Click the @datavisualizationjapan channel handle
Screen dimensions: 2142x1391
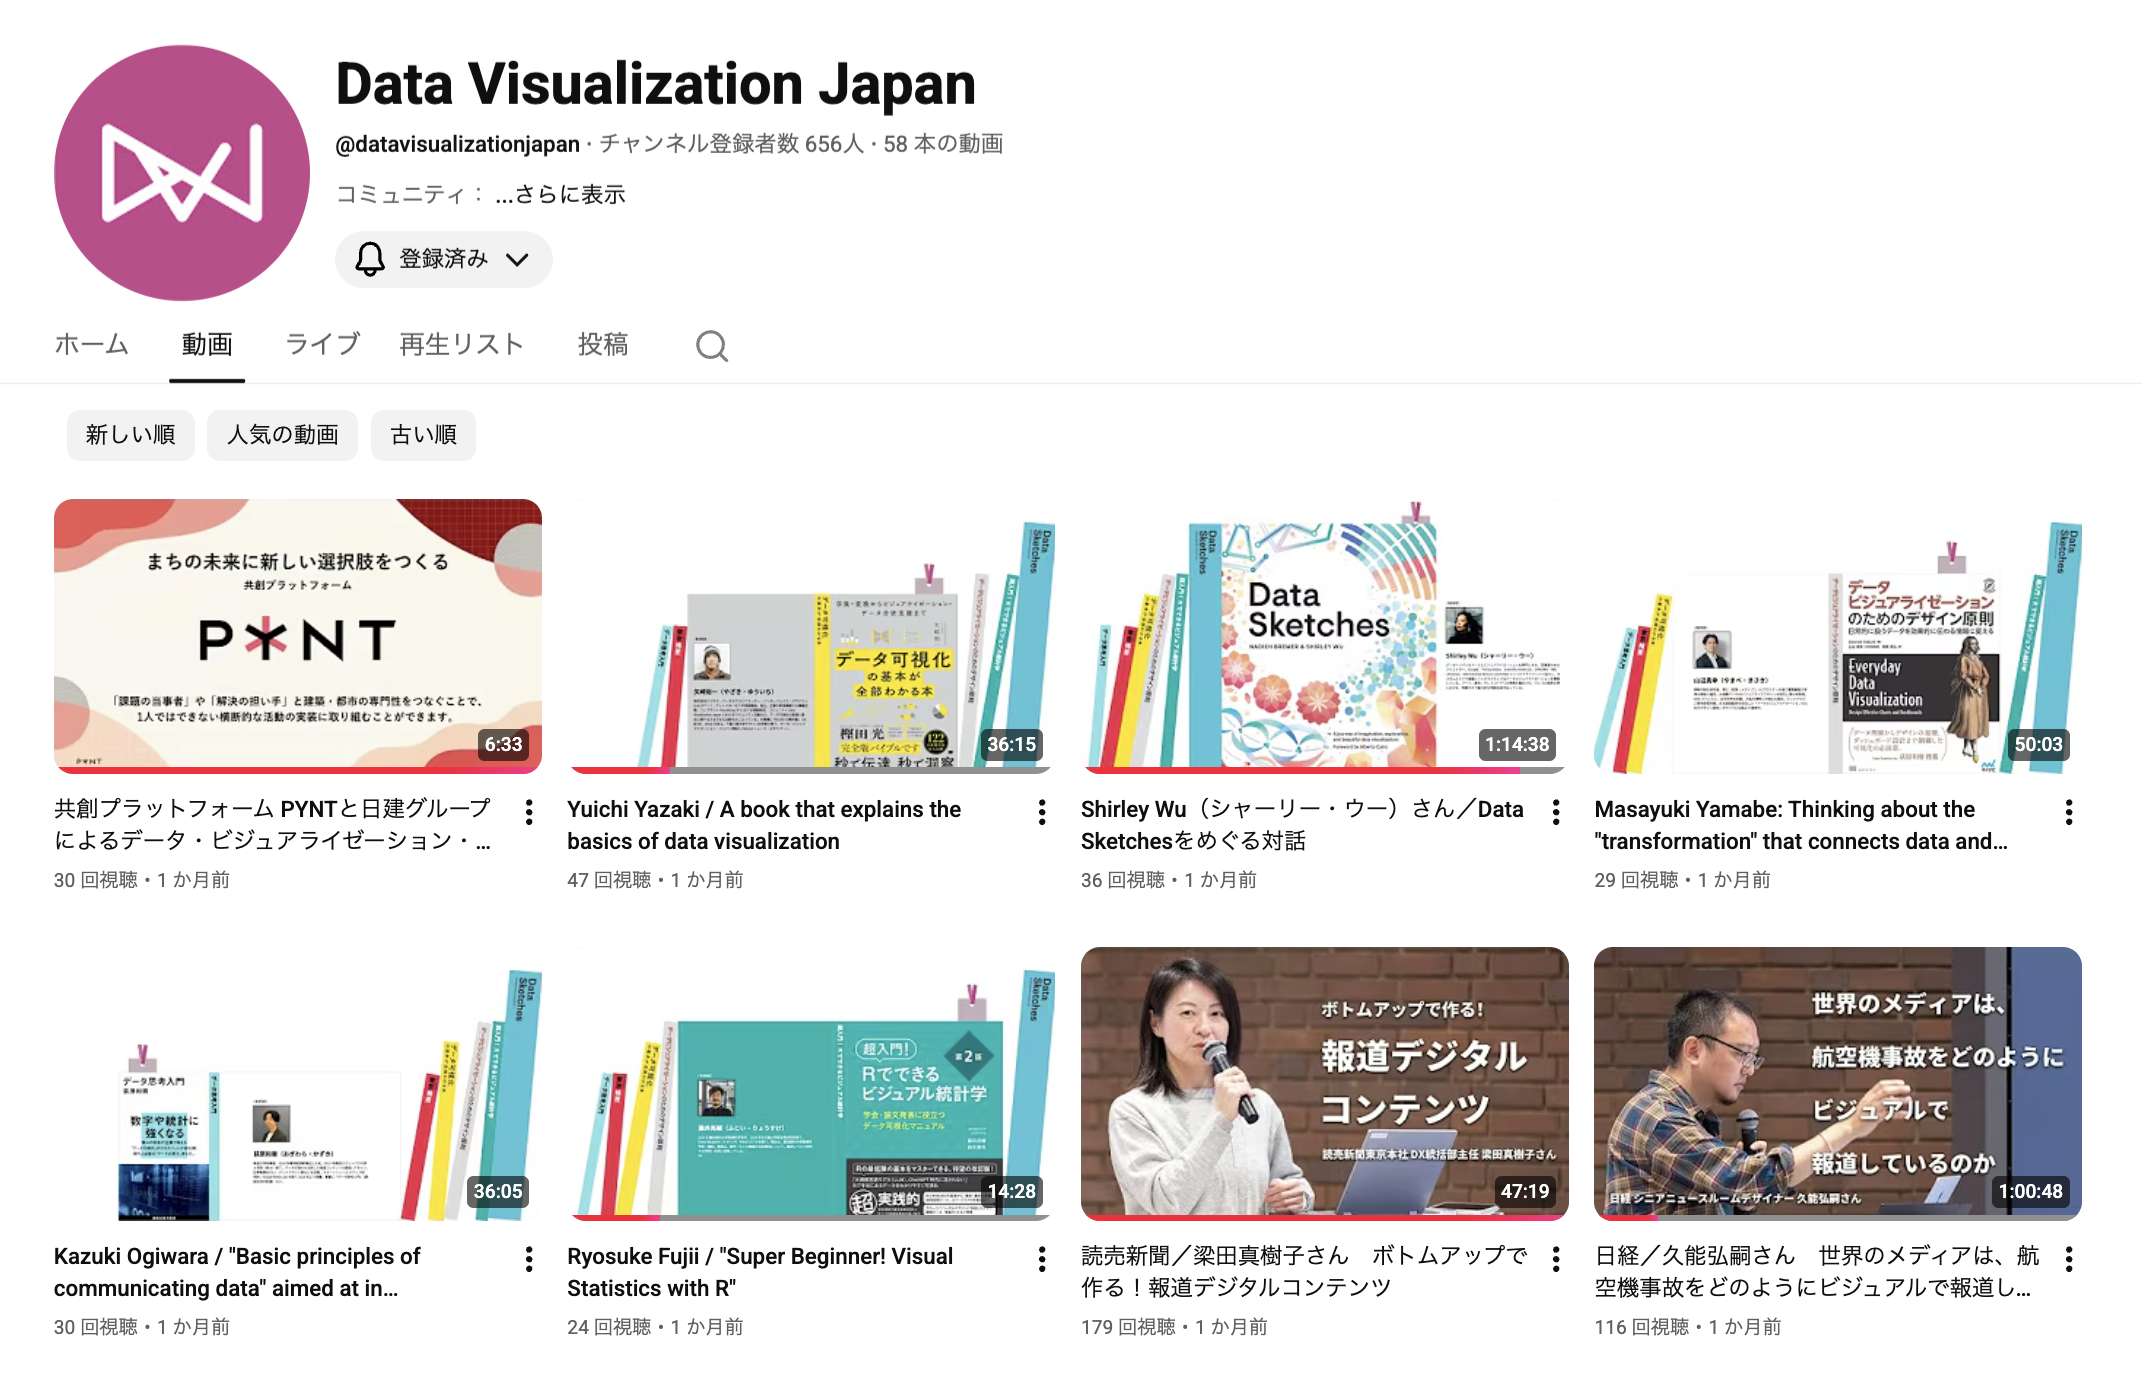456,144
